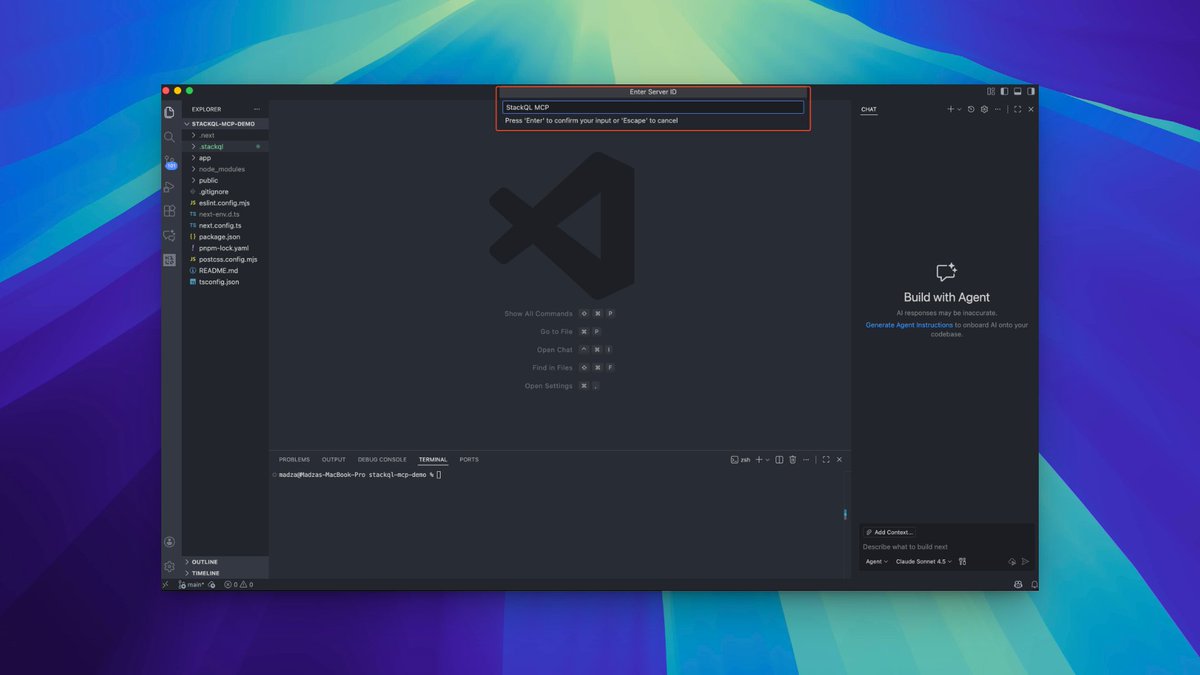Image resolution: width=1200 pixels, height=675 pixels.
Task: Expand the .next folder
Action: pyautogui.click(x=225, y=135)
